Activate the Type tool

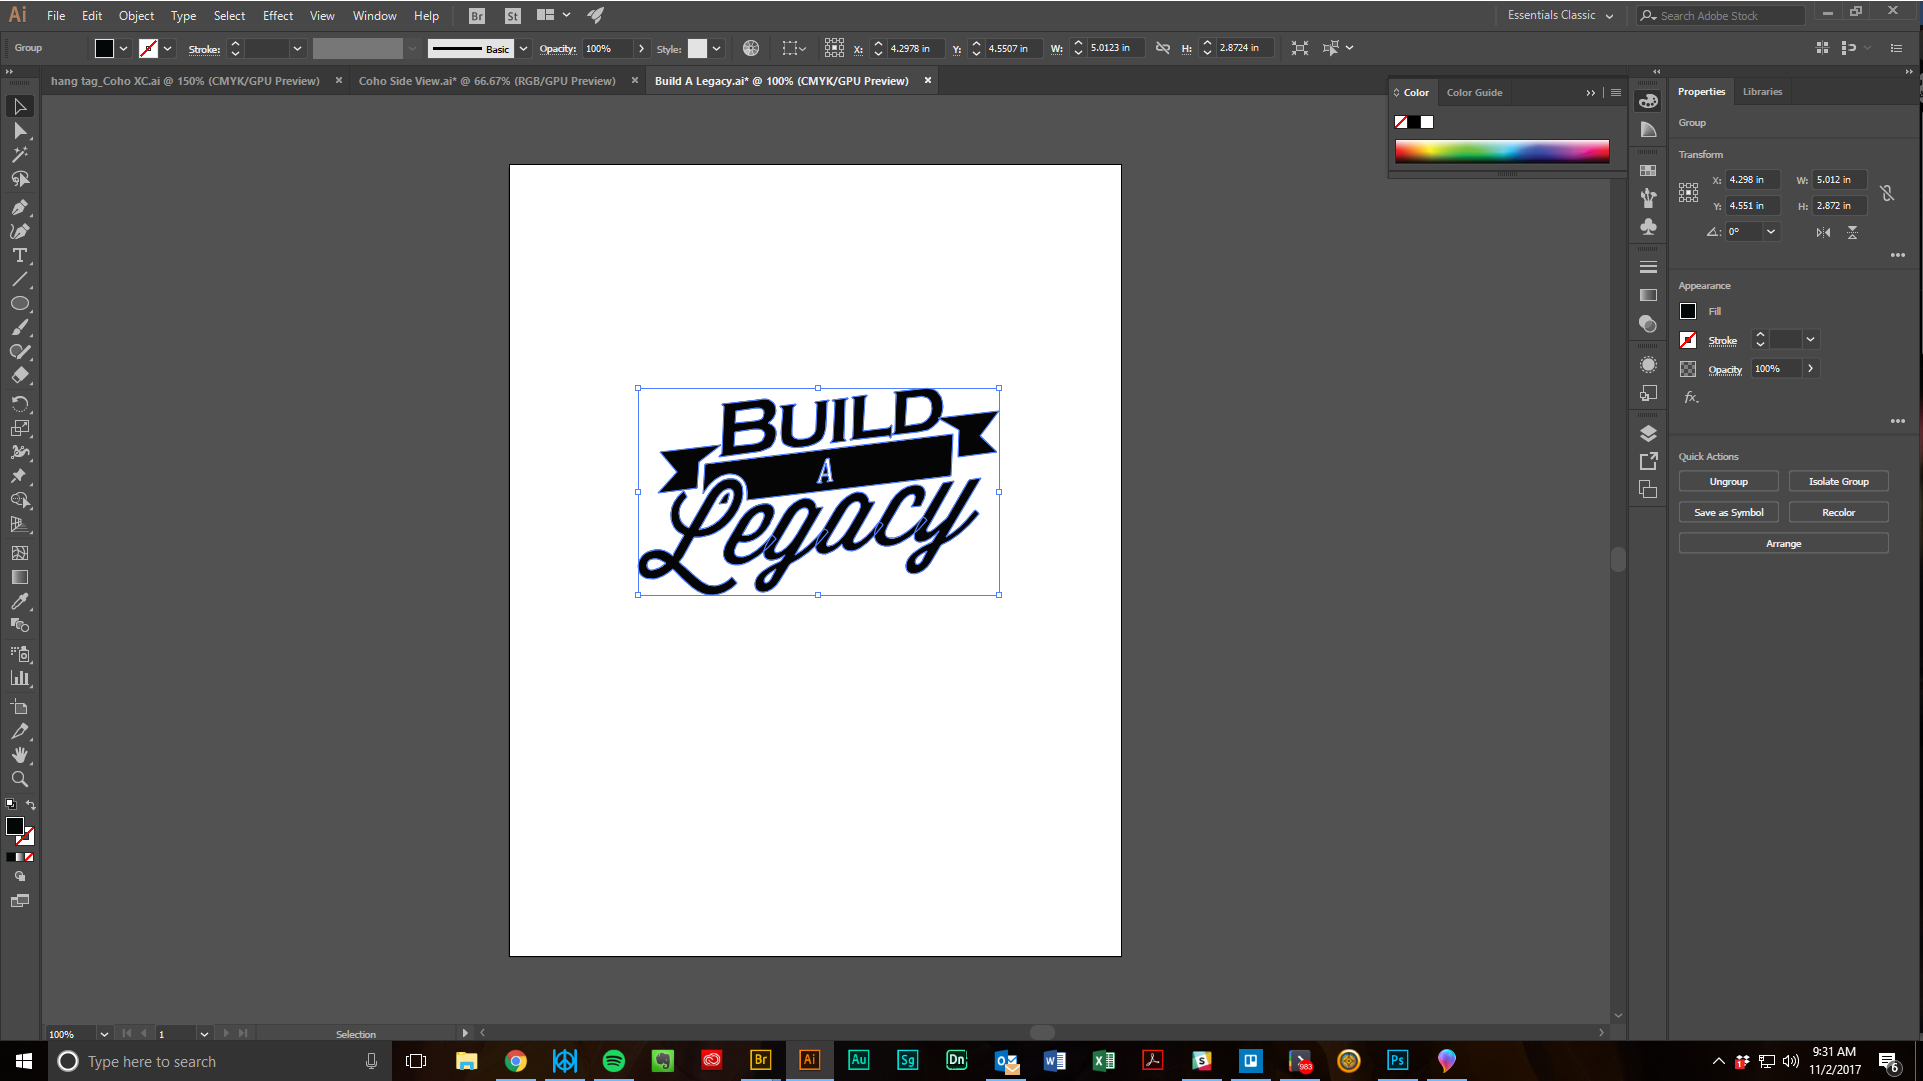tap(19, 255)
